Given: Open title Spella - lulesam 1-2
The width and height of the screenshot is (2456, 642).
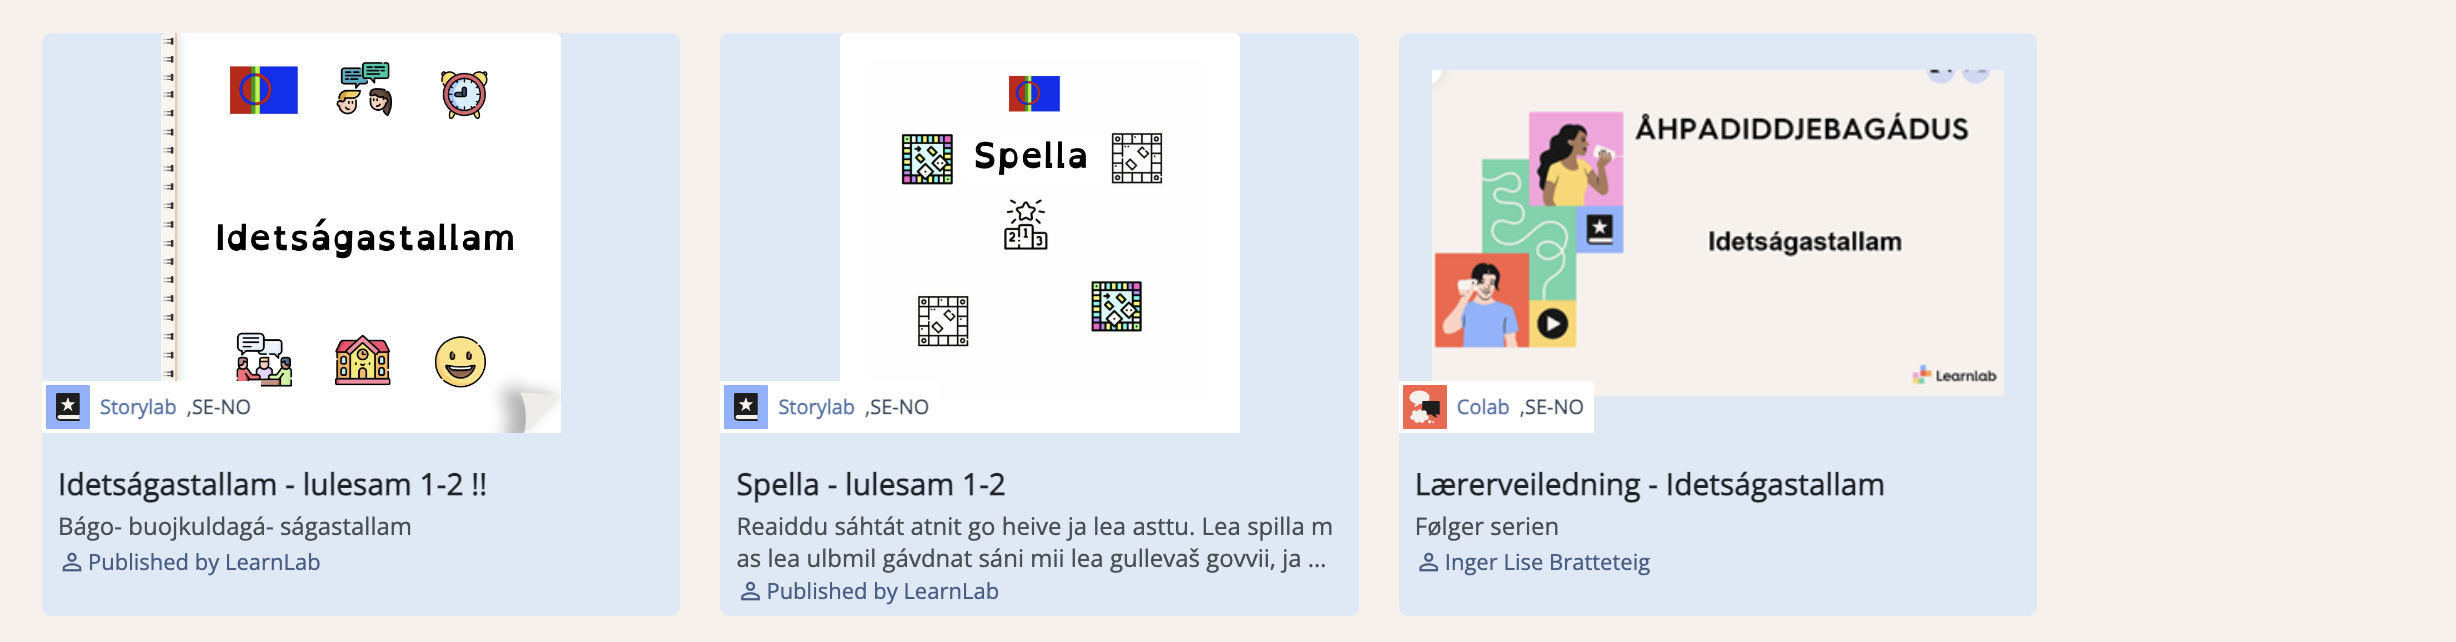Looking at the screenshot, I should tap(870, 485).
